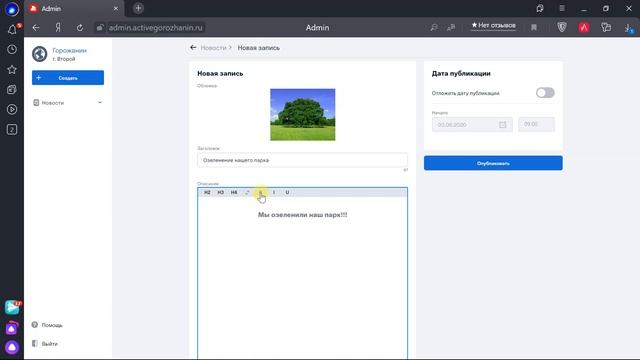Click the Yandex Я home button

click(x=58, y=27)
